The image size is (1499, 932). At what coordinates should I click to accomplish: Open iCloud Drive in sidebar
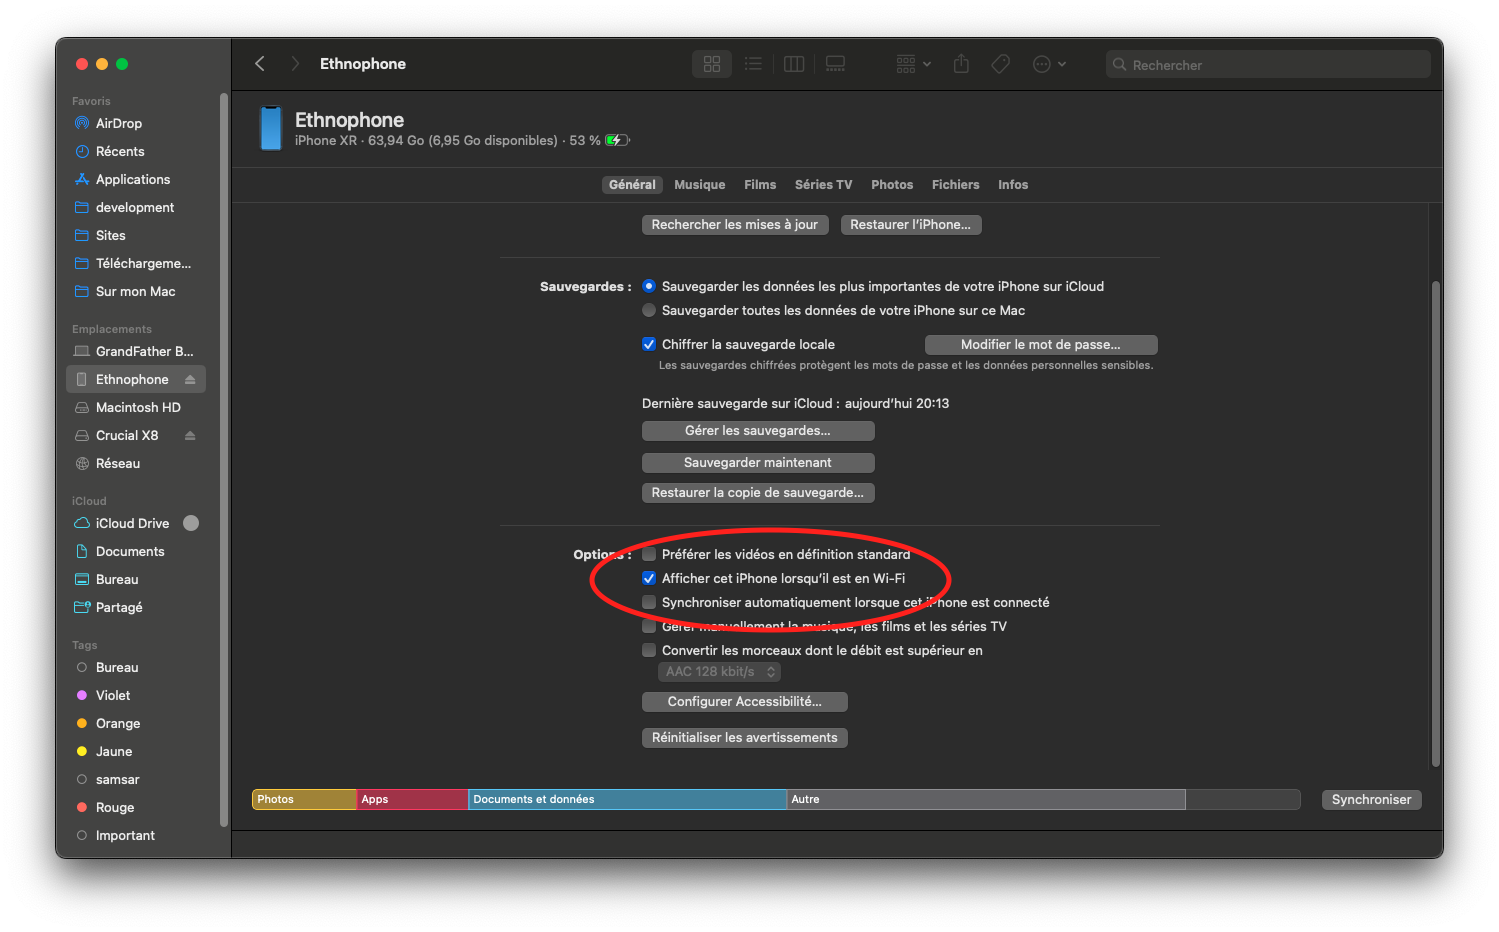(132, 523)
